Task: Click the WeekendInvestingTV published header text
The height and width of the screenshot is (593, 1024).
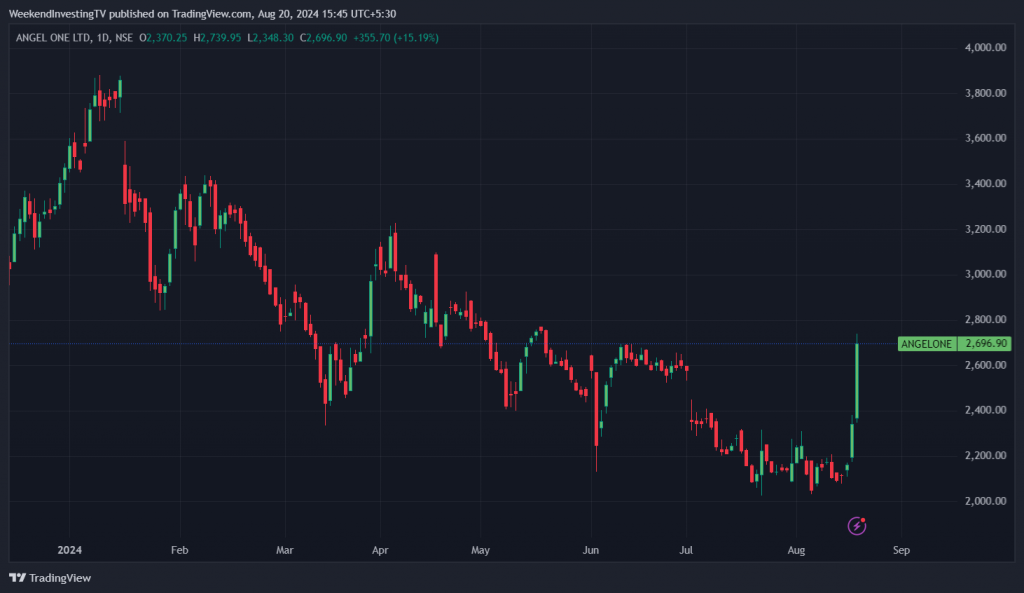Action: pos(202,14)
